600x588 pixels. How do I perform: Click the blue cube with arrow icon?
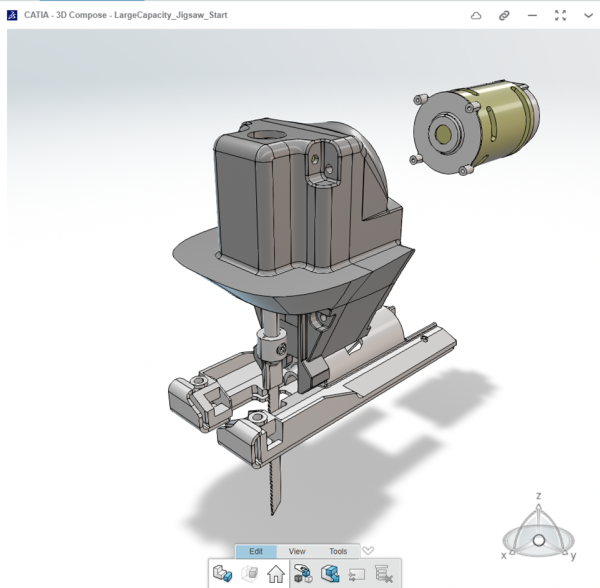point(331,574)
